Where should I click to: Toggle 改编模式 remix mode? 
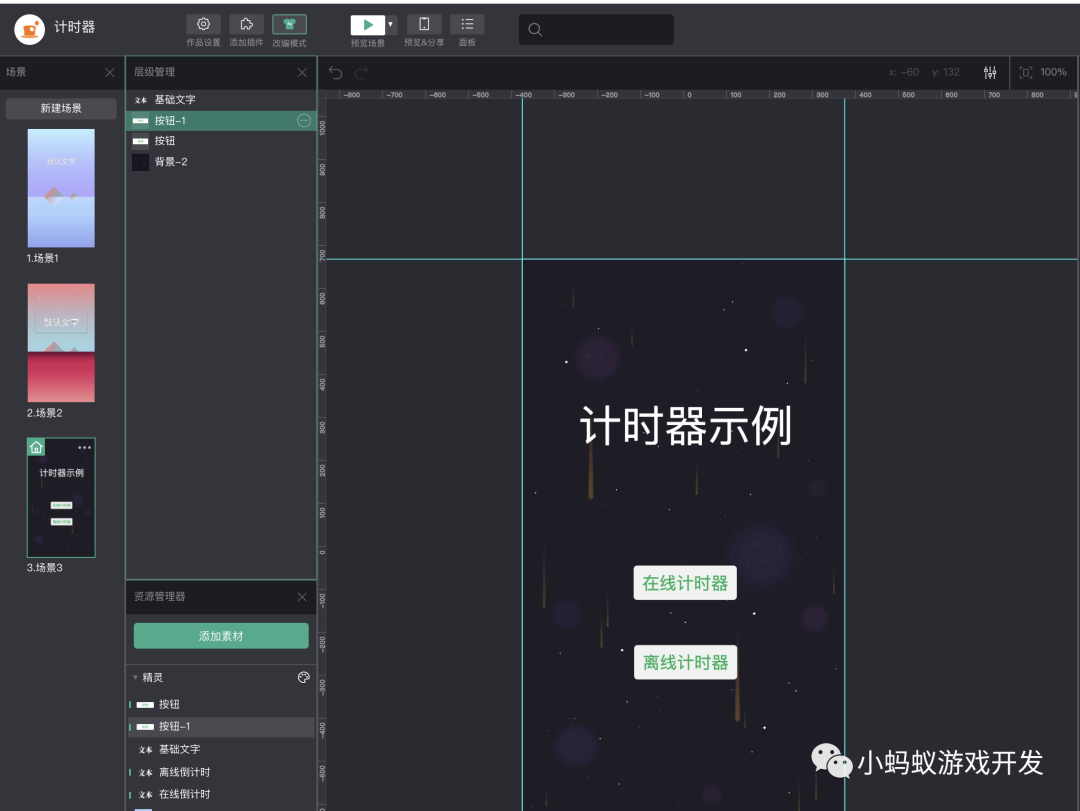[289, 25]
